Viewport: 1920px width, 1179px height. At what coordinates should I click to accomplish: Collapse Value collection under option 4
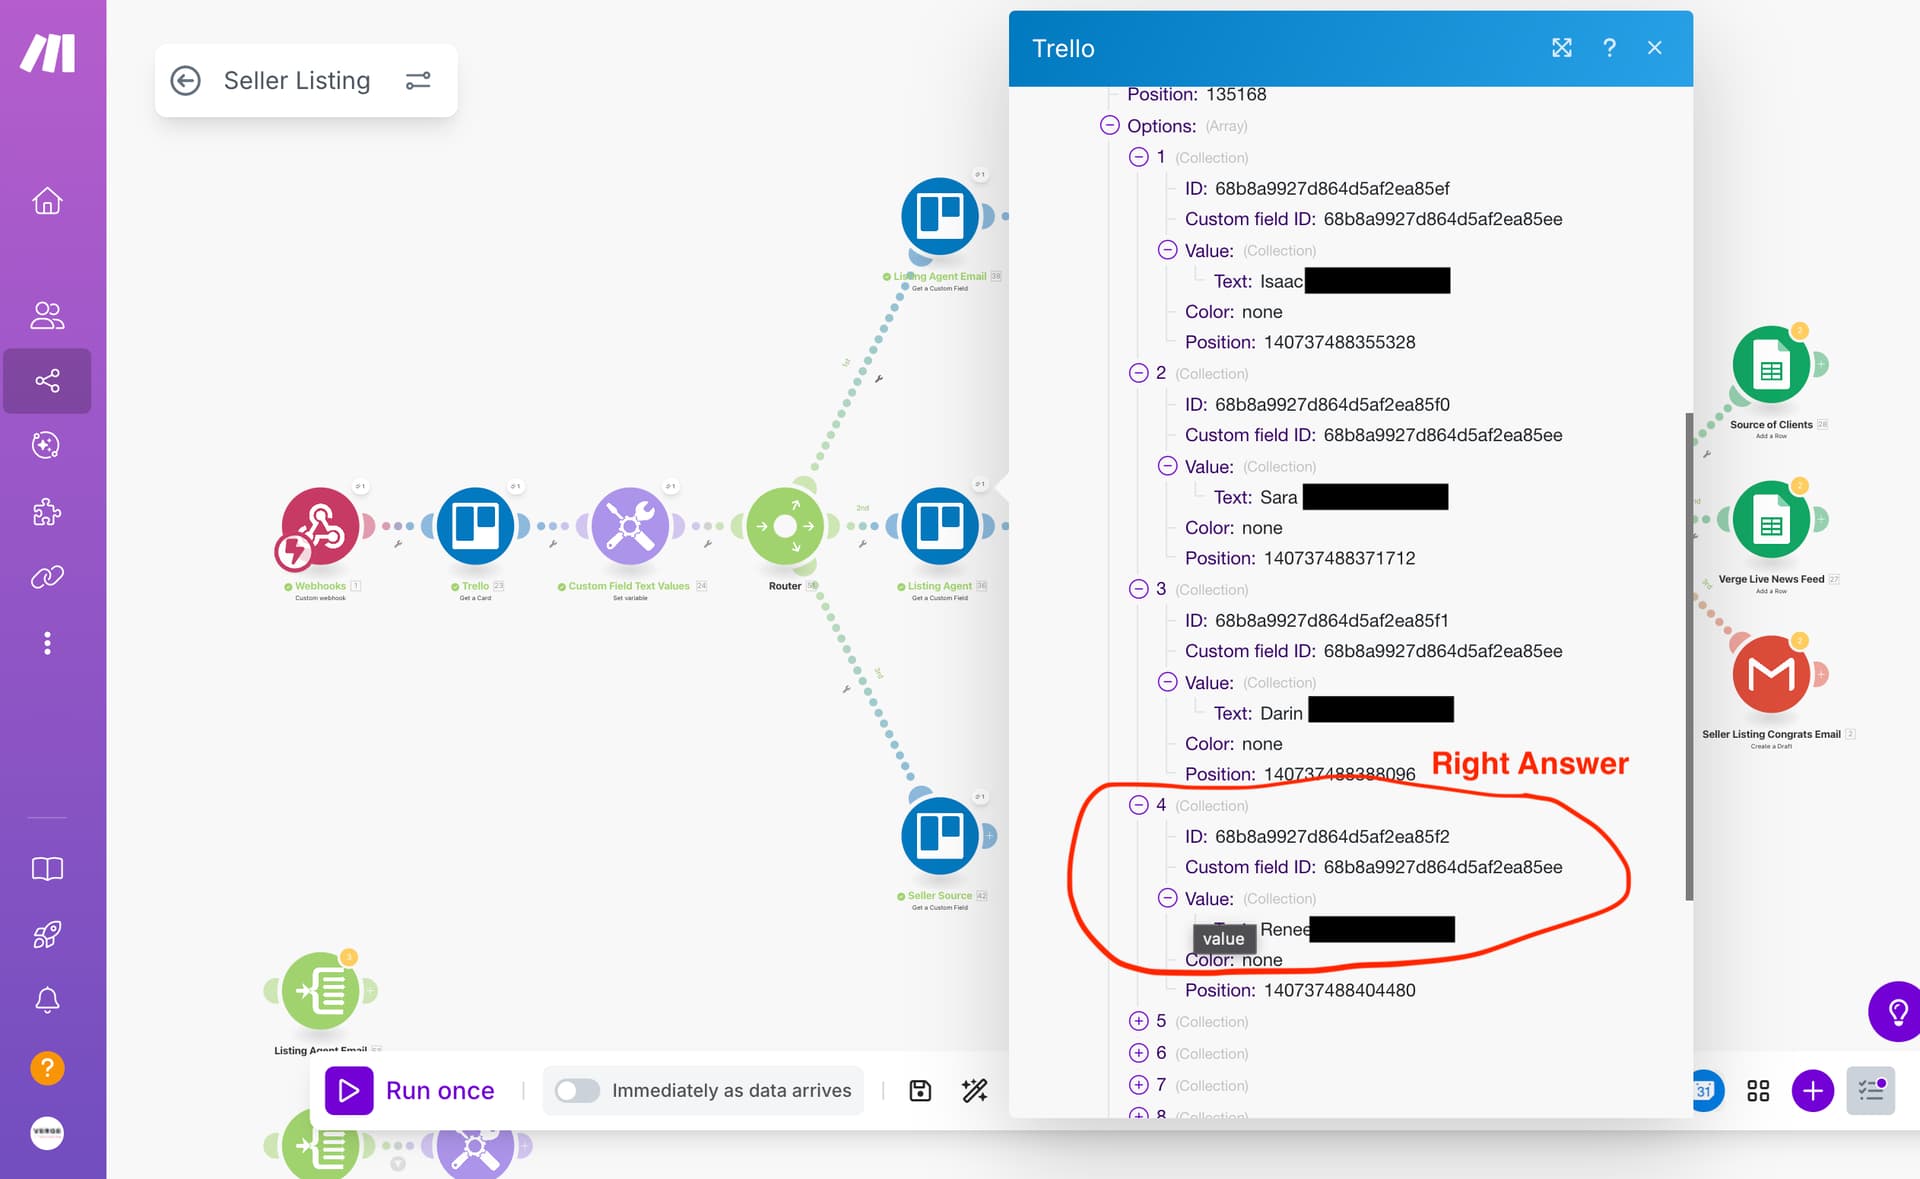pos(1168,898)
